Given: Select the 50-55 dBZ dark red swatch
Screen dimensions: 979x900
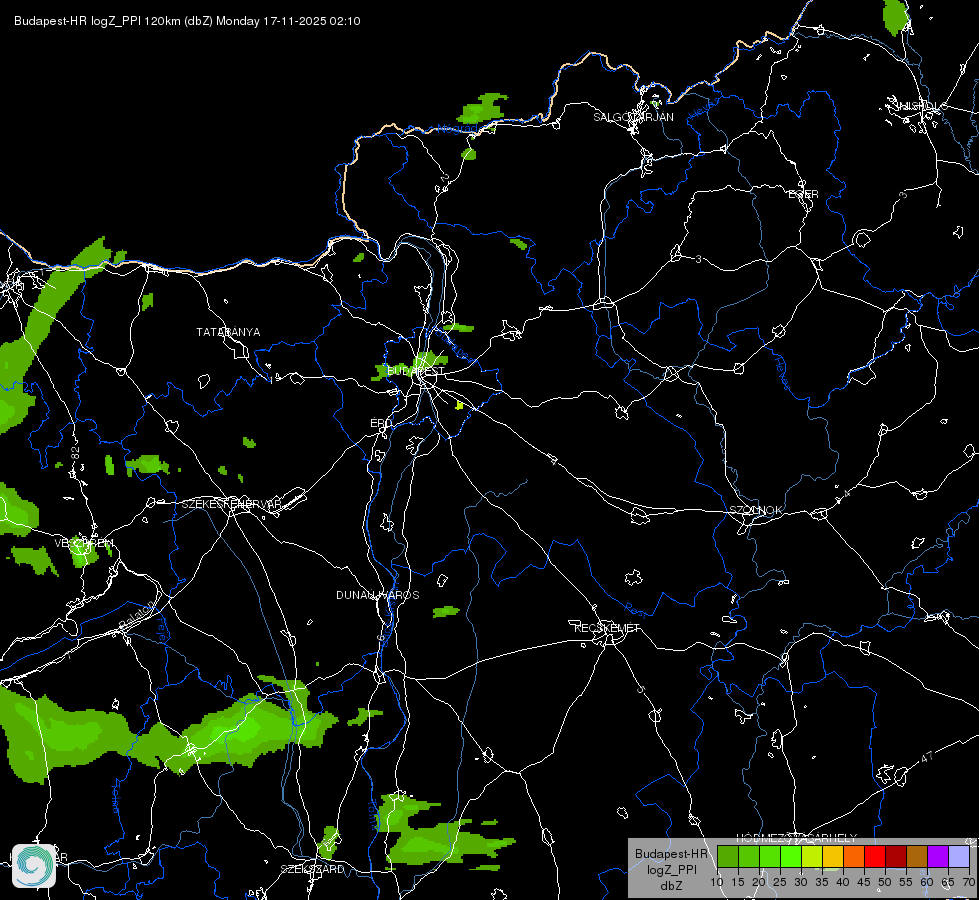Looking at the screenshot, I should point(895,857).
